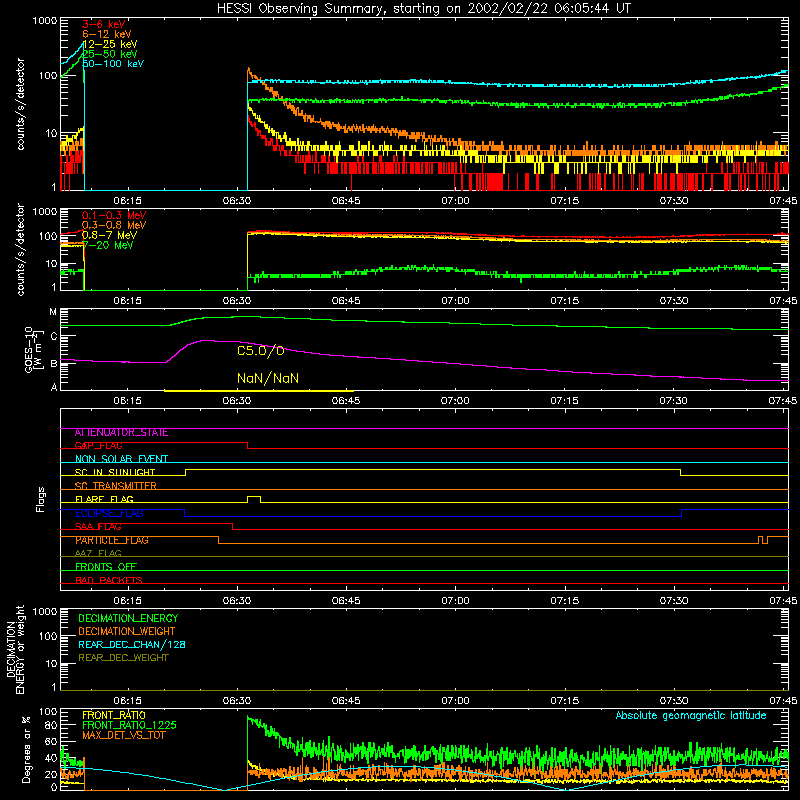Click the 'REAR_DEC_CHAN/128' legend label
This screenshot has height=800, width=800.
click(x=132, y=645)
